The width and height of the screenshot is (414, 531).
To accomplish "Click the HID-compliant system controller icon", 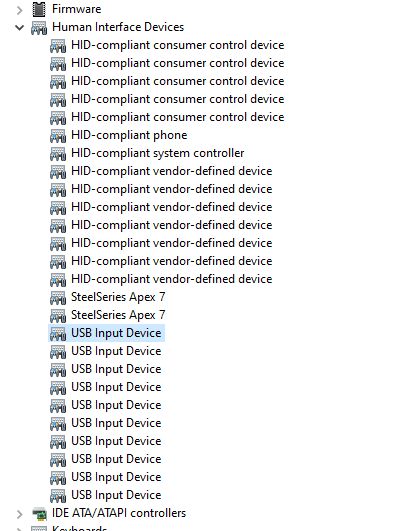I will [58, 153].
